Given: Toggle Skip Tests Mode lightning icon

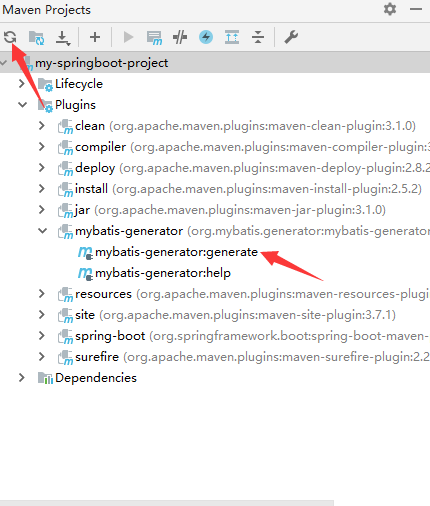Looking at the screenshot, I should coord(206,37).
